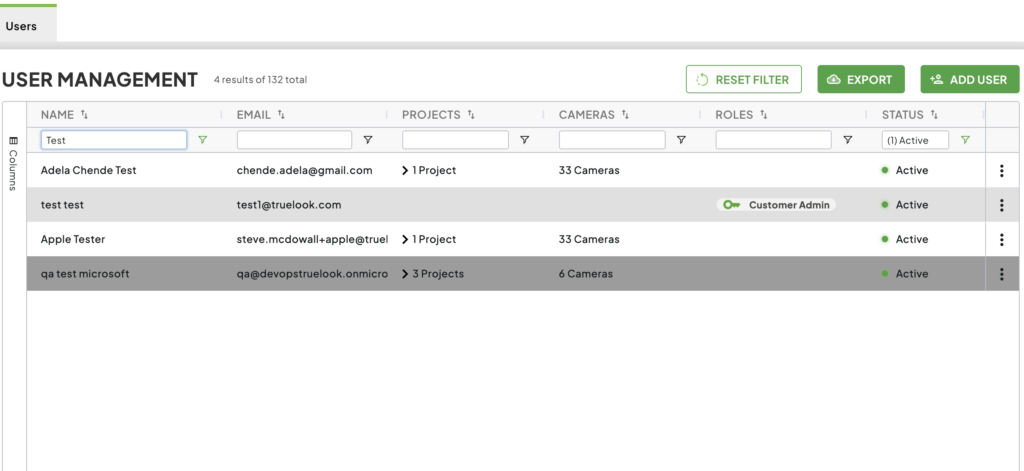
Task: Open actions menu for Apple Tester
Action: point(1001,240)
